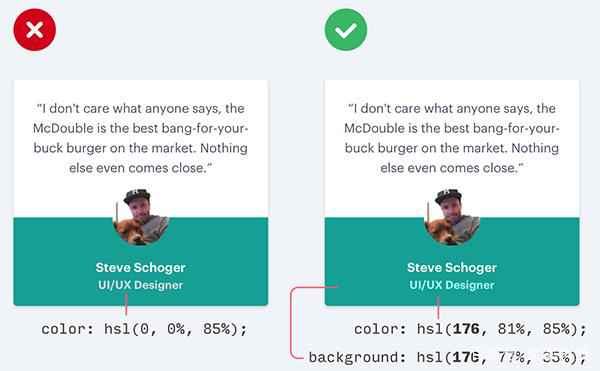Screen dimensions: 600x371
Task: Click the bold 176 hue value in color line
Action: [466, 329]
